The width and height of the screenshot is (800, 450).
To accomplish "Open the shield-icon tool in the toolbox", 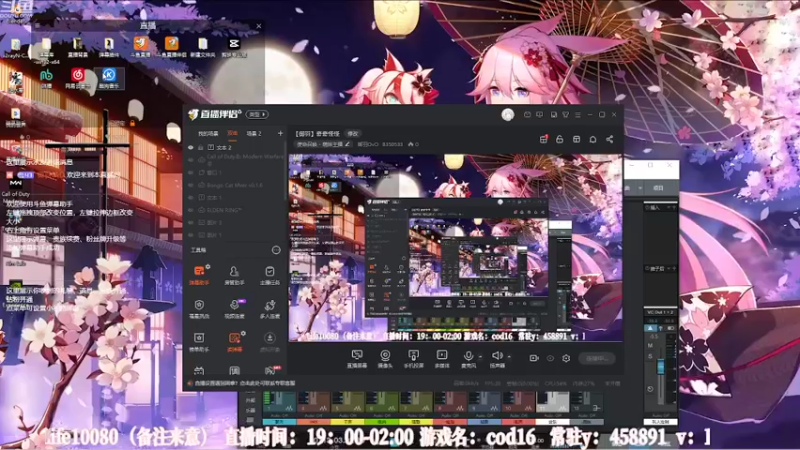I will click(x=199, y=309).
